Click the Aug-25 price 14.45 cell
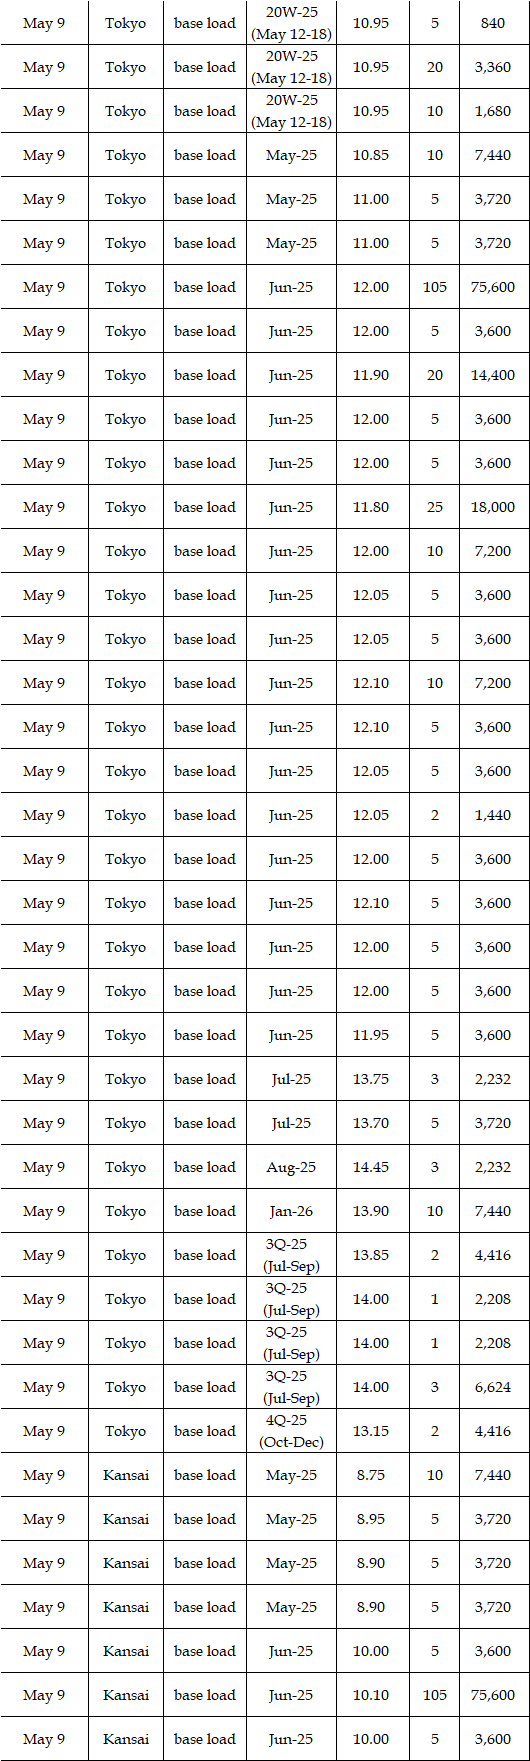This screenshot has width=530, height=1761. tap(371, 1167)
